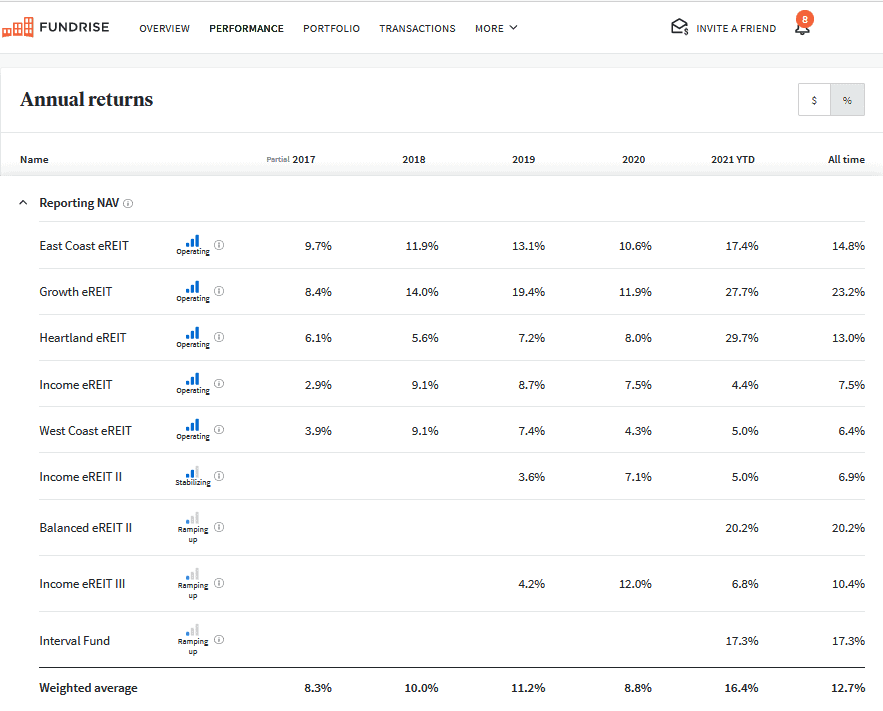This screenshot has width=883, height=711.
Task: Click the invite envelope icon
Action: 680,27
